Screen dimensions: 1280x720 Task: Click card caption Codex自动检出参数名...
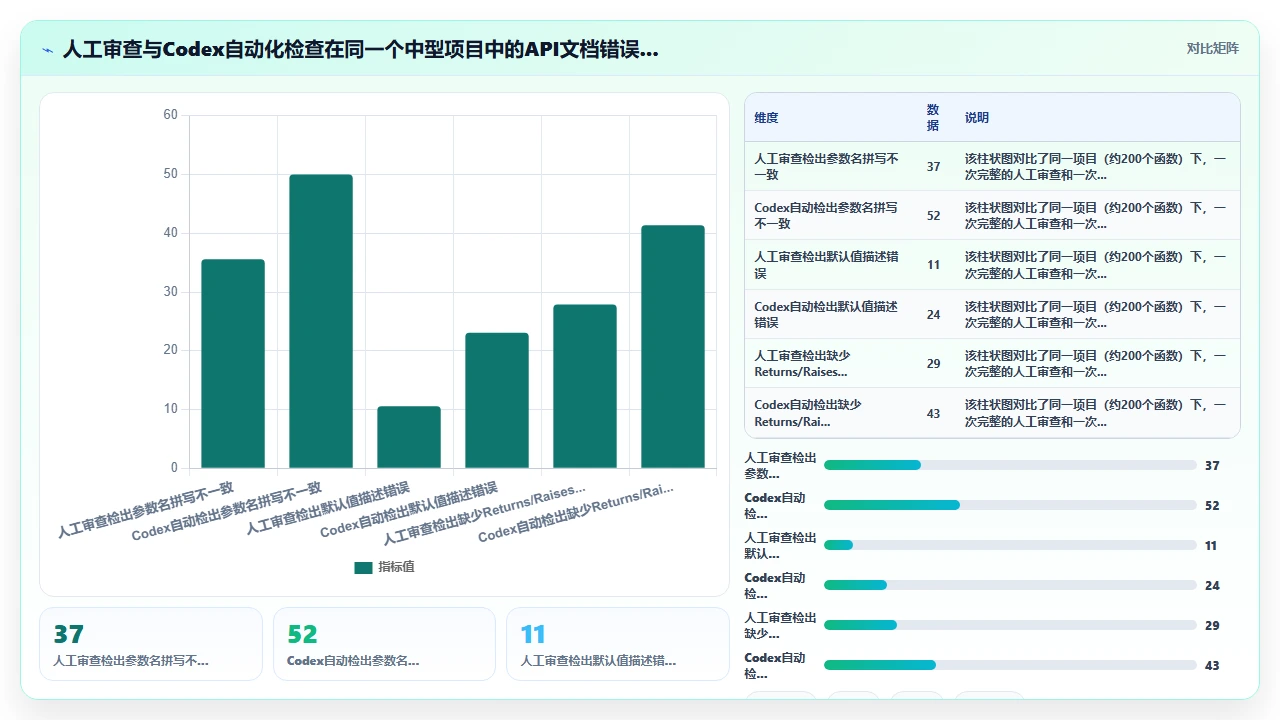point(353,661)
